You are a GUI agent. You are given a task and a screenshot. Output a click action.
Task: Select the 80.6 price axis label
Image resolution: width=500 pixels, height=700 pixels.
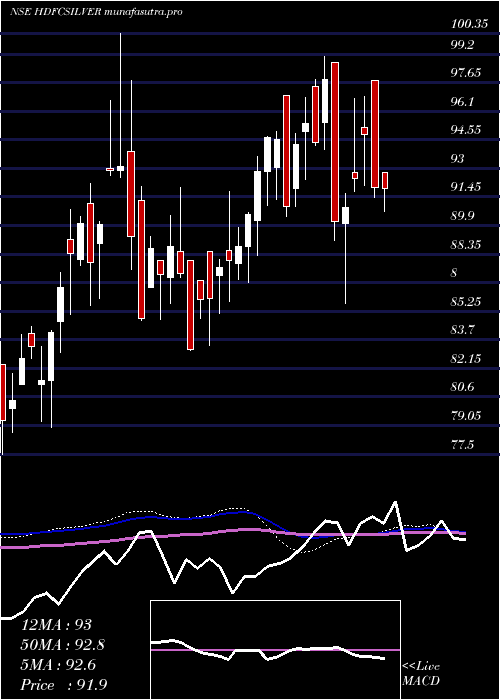coord(463,387)
